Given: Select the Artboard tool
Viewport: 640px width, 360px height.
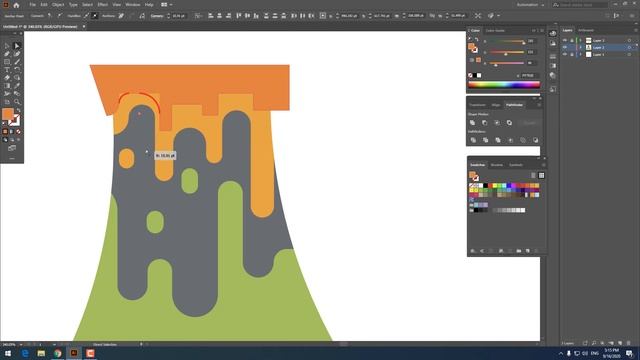Looking at the screenshot, I should point(7,102).
